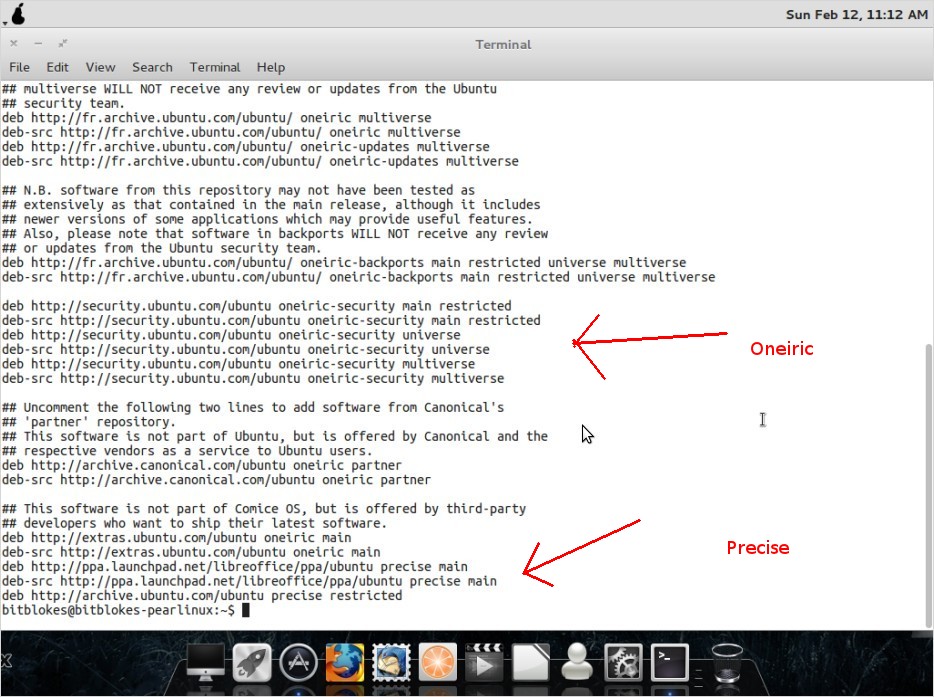Click '## or updates from the Ubuntu security team.'
Viewport: 934px width, 697px height.
[x=161, y=248]
